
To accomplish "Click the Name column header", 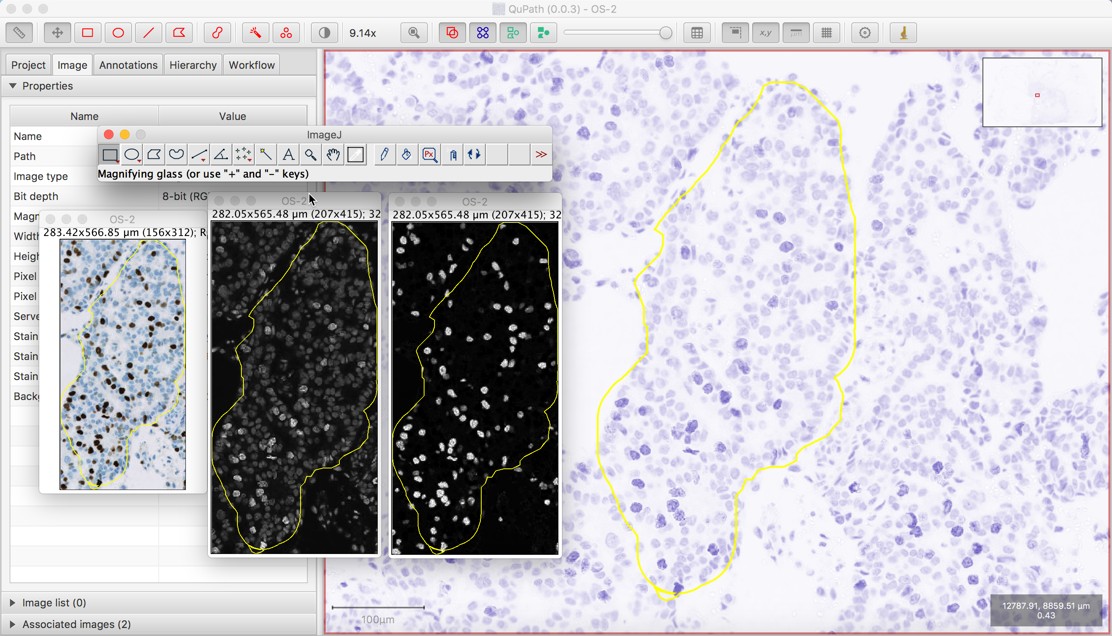I will [x=84, y=116].
